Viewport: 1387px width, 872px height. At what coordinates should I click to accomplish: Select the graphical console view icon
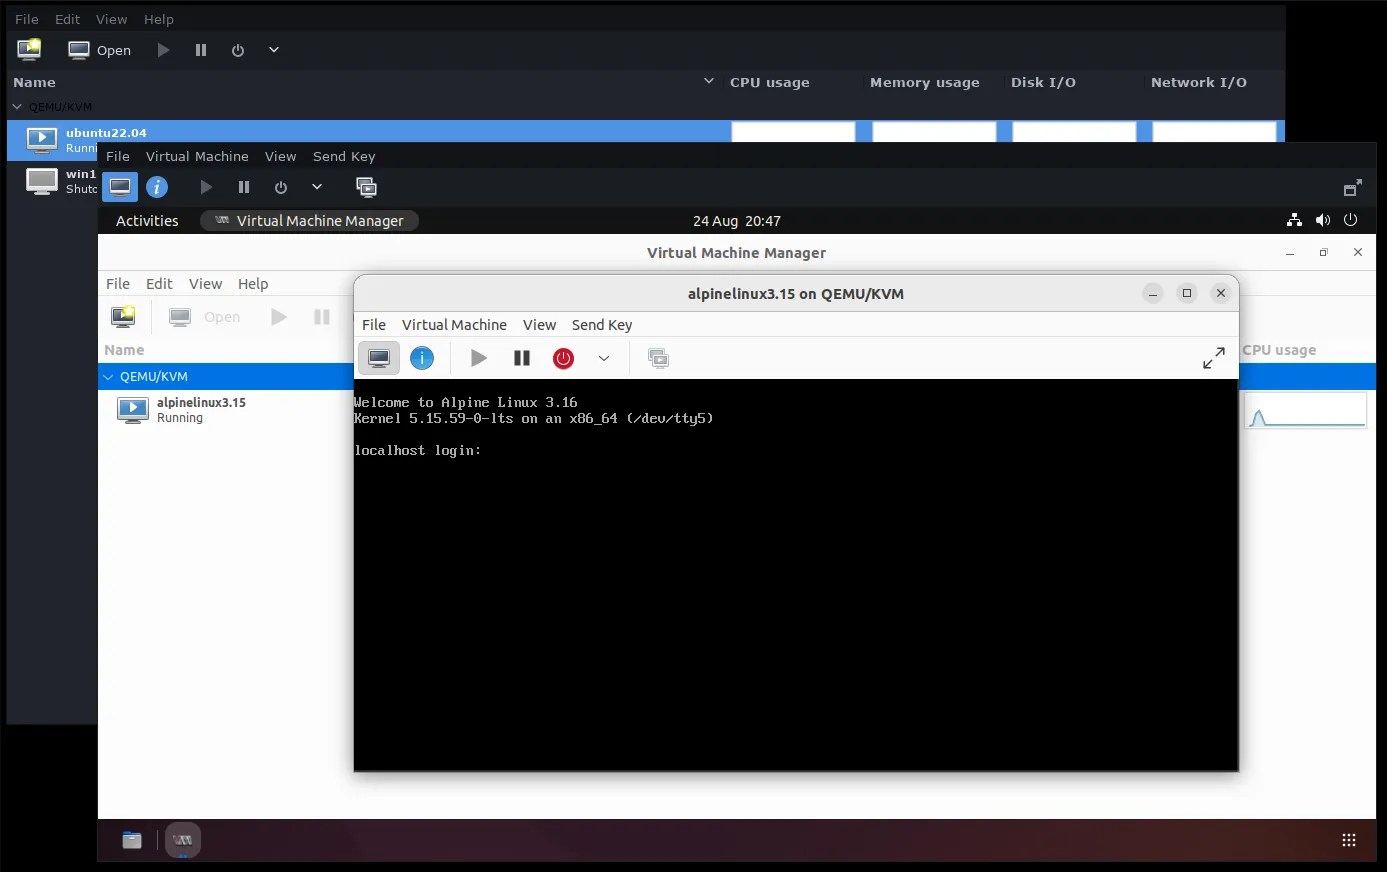pos(379,357)
